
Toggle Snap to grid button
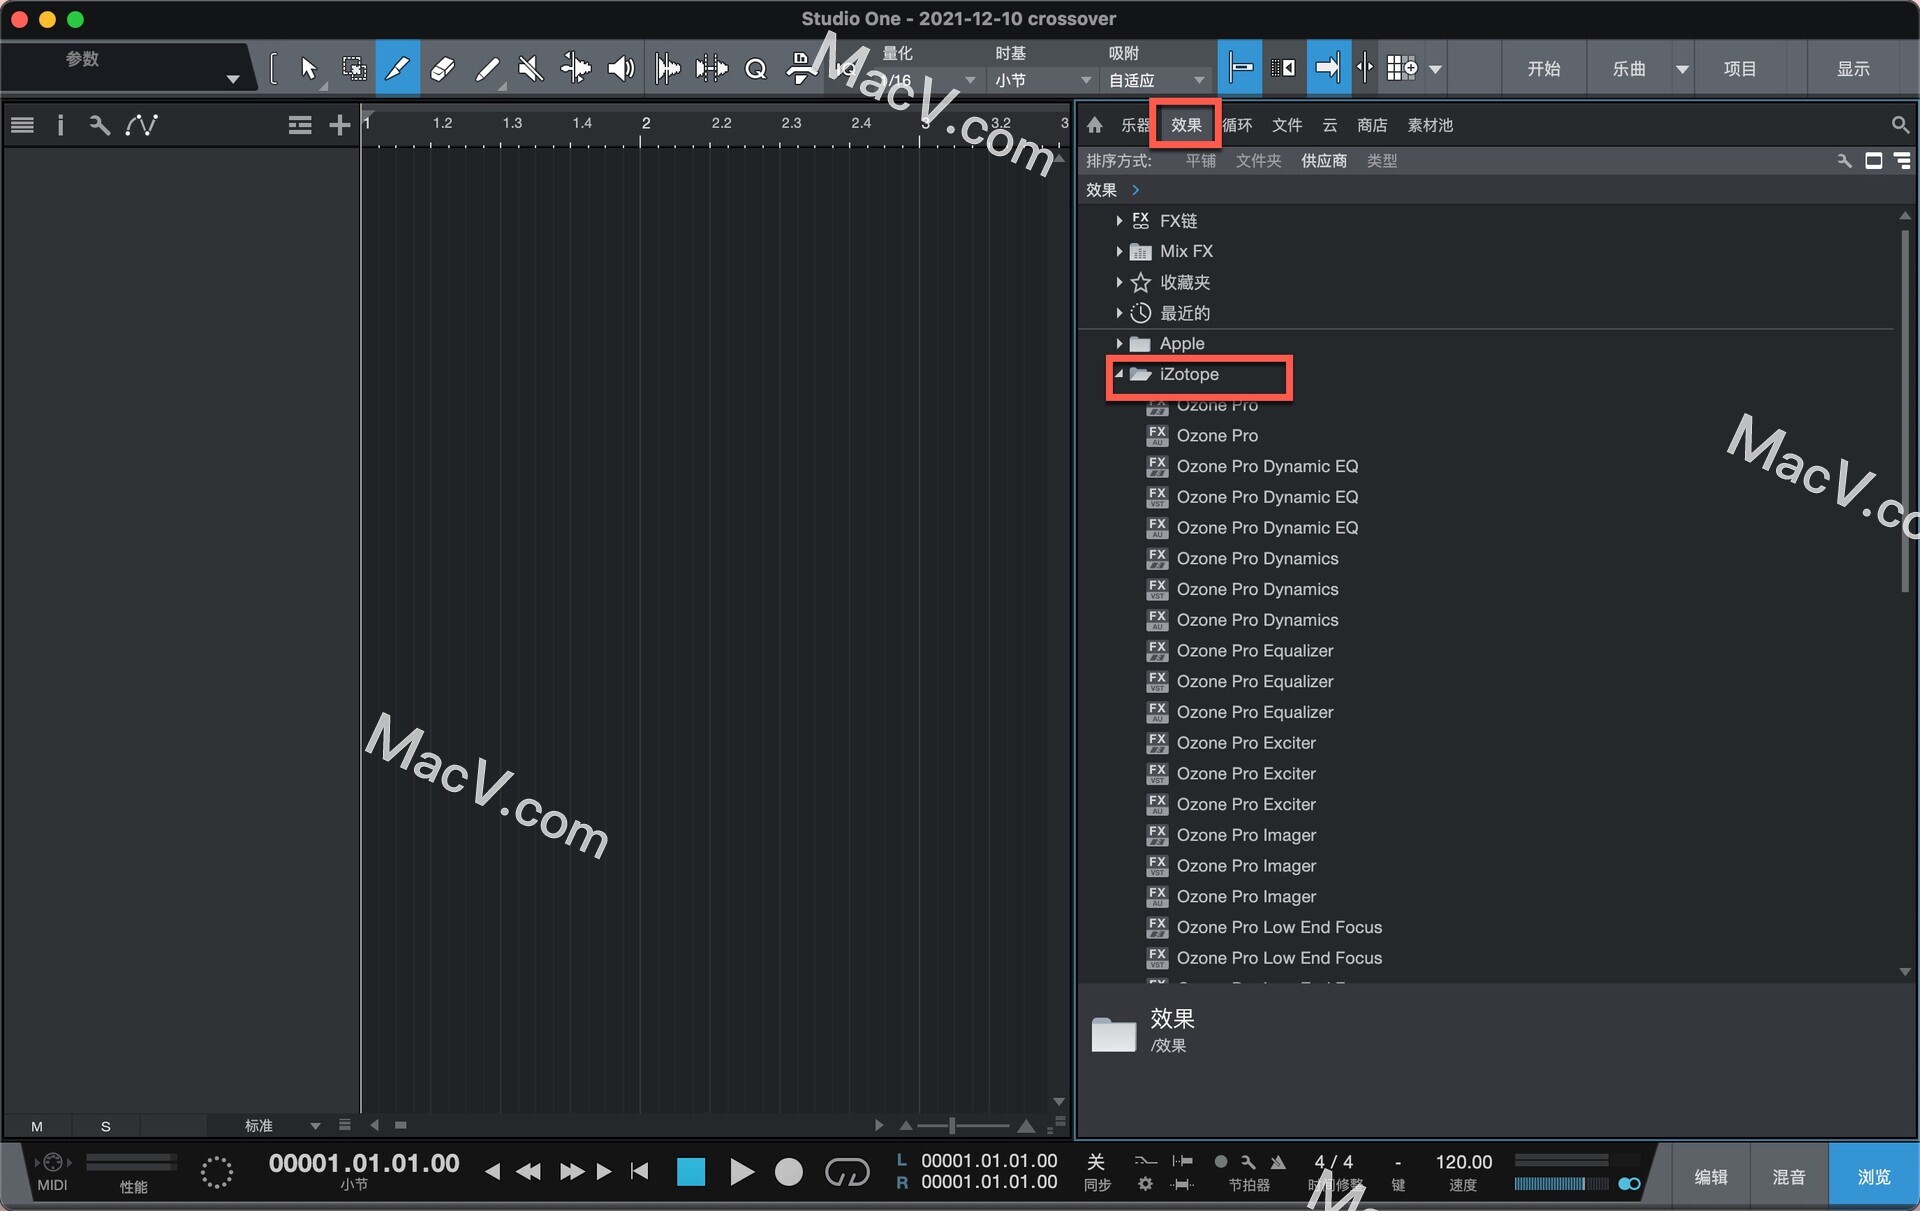click(1240, 68)
